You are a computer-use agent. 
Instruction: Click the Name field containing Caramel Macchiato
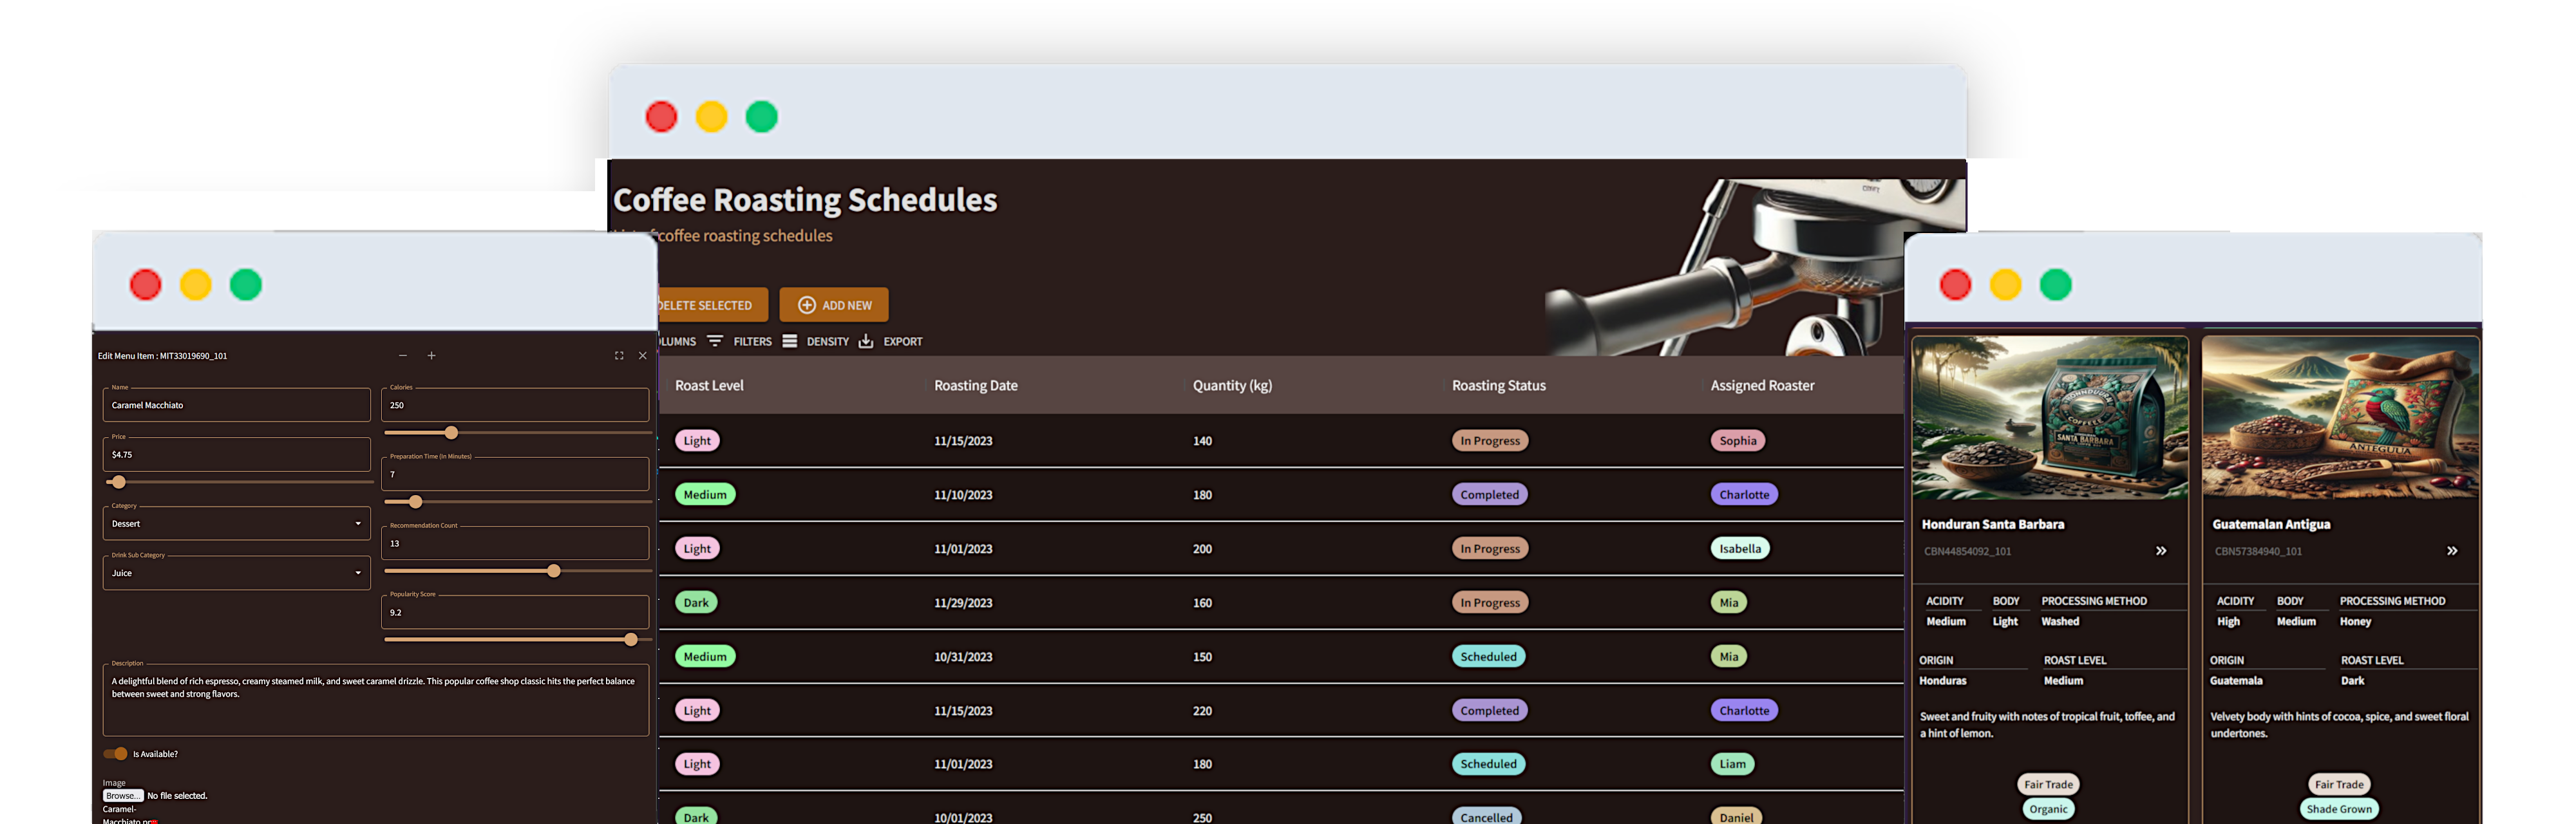(236, 405)
